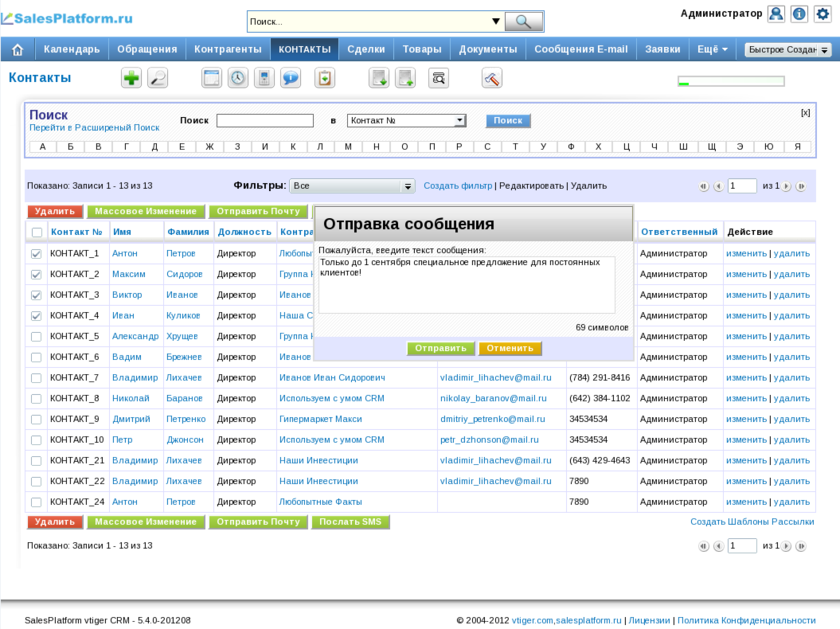Open the calculator icon in the toolbar
The width and height of the screenshot is (840, 629).
pos(264,78)
